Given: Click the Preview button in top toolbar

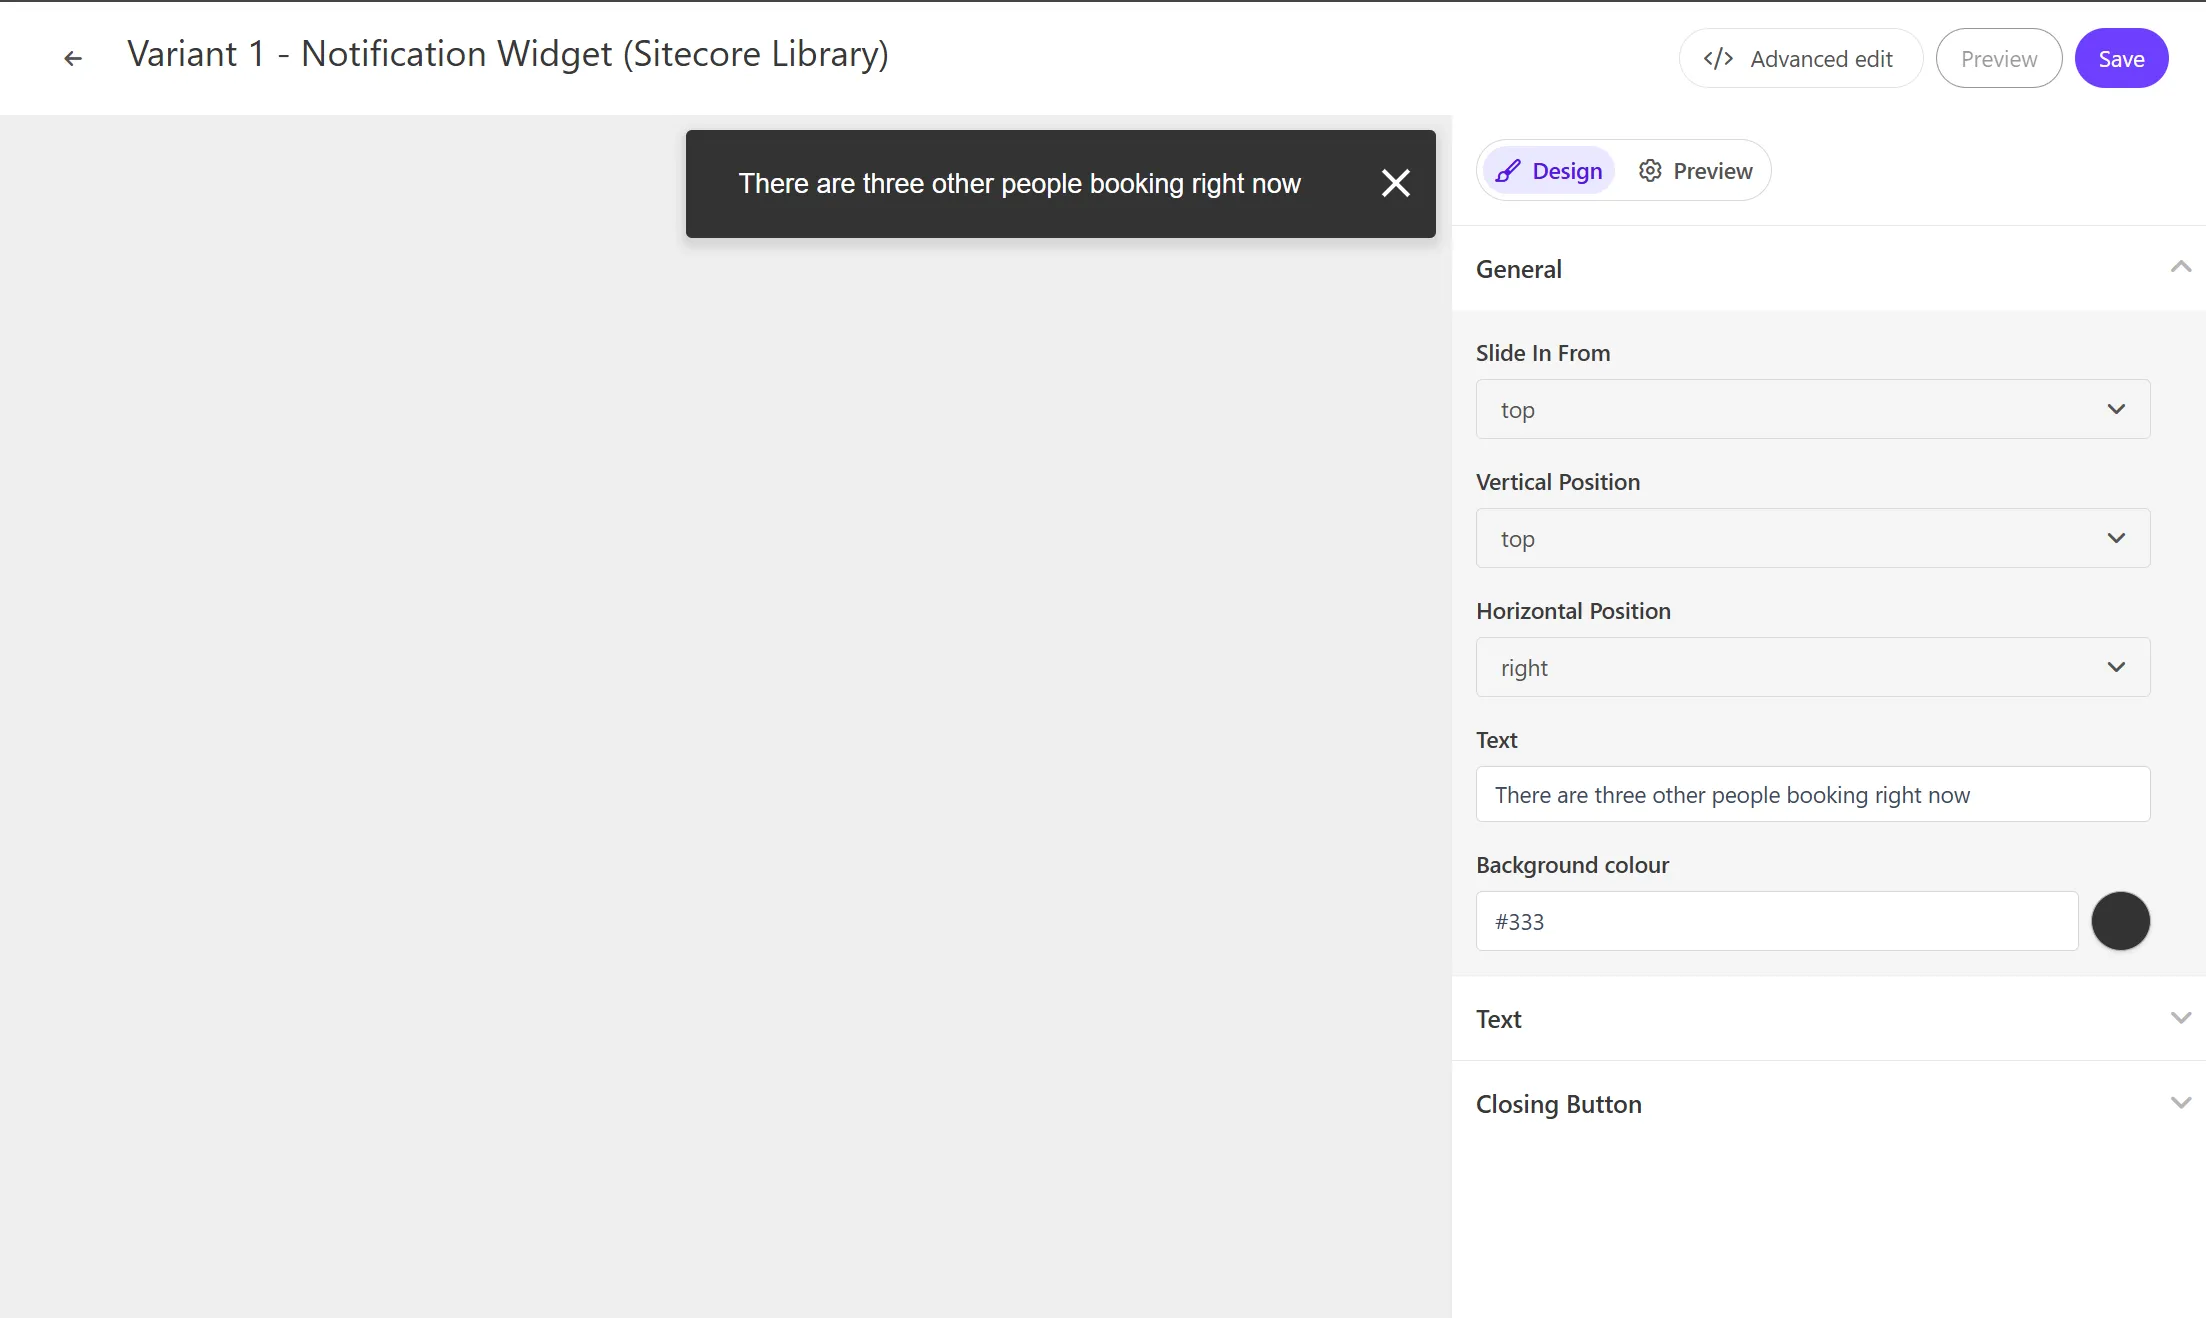Looking at the screenshot, I should tap(1999, 58).
